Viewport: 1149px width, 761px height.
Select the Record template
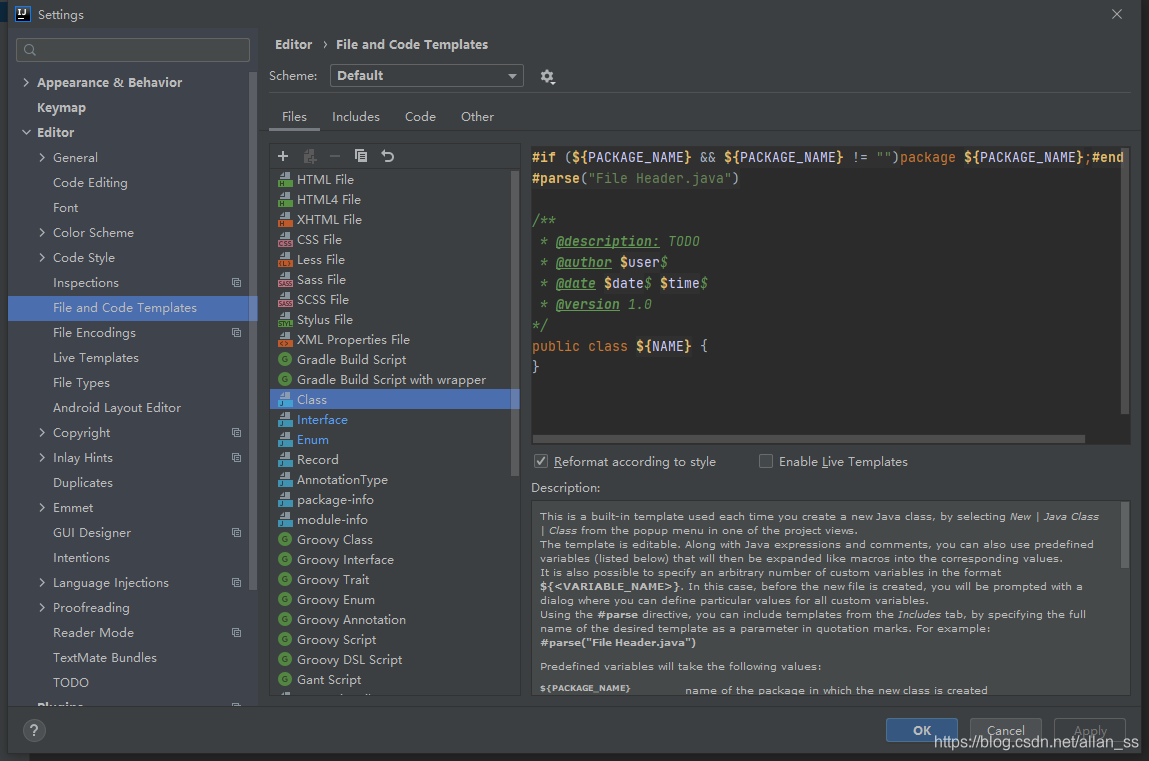point(394,459)
